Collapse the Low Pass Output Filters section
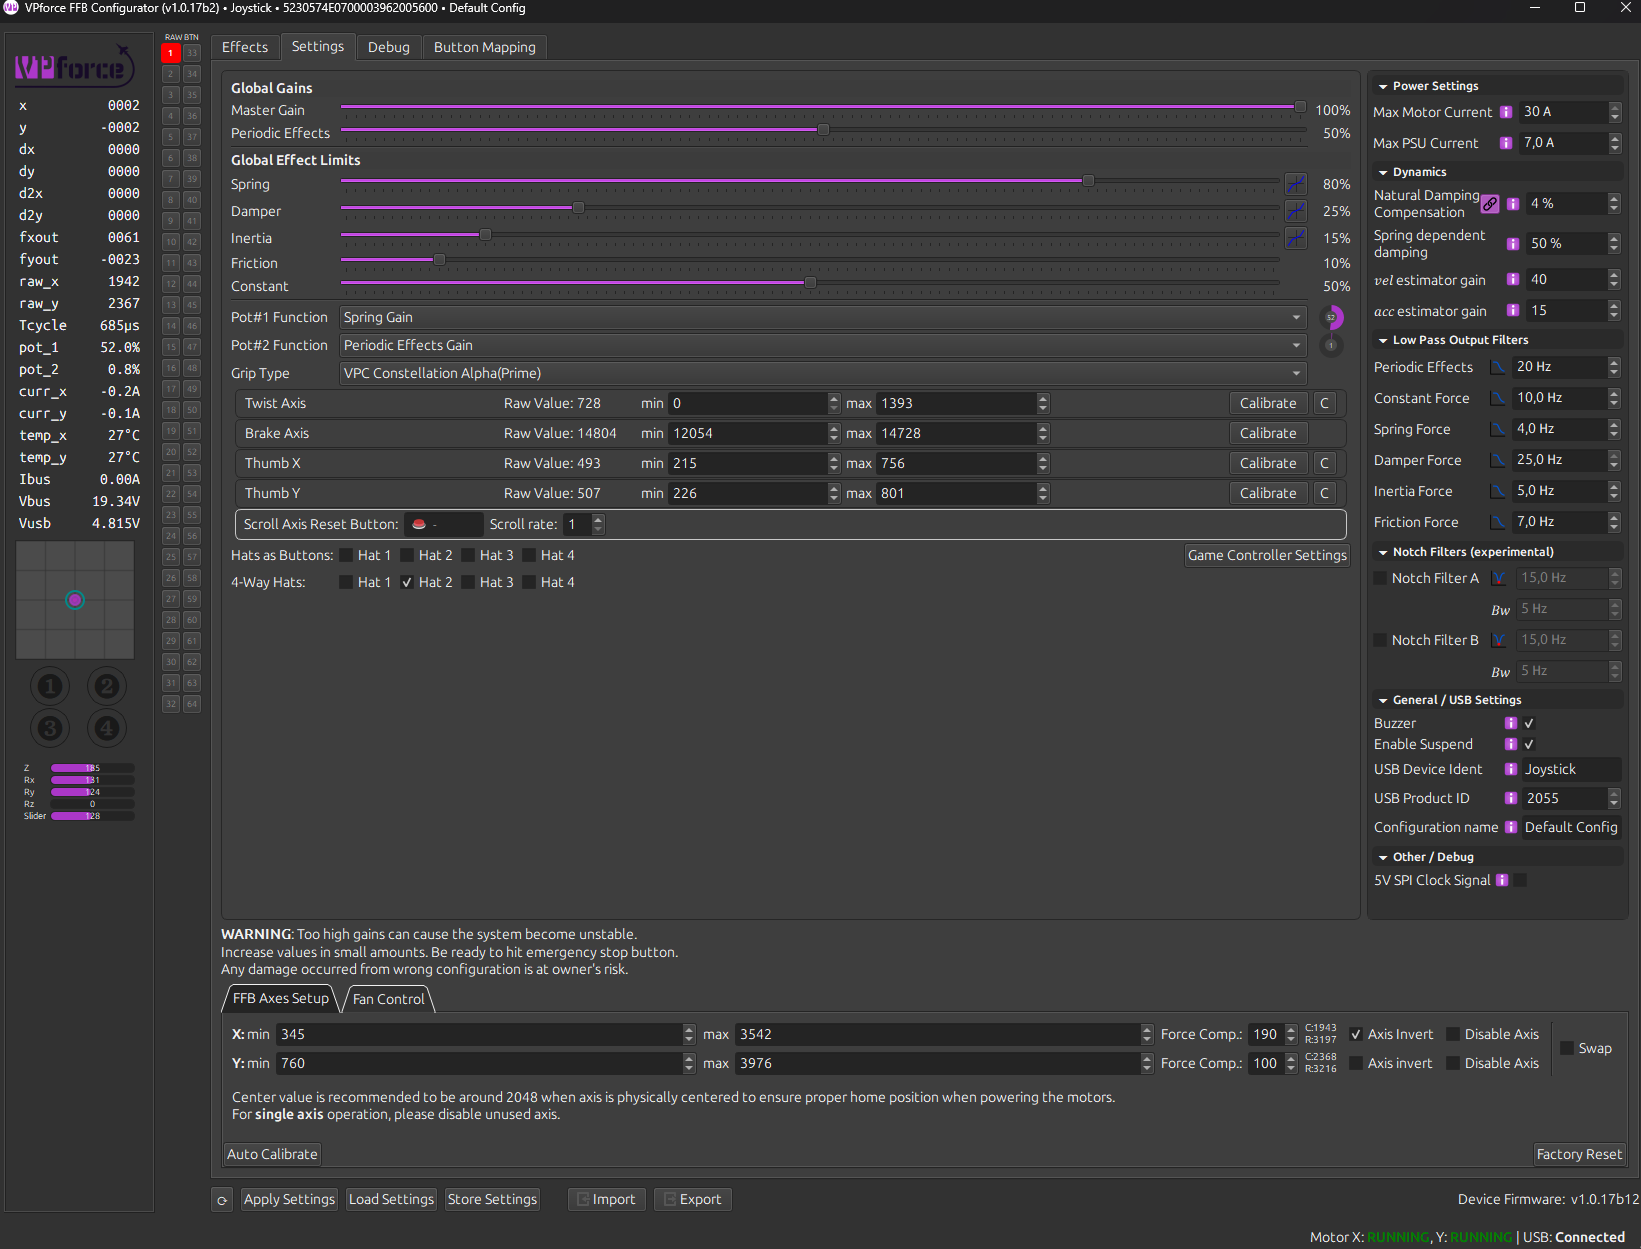 coord(1383,340)
